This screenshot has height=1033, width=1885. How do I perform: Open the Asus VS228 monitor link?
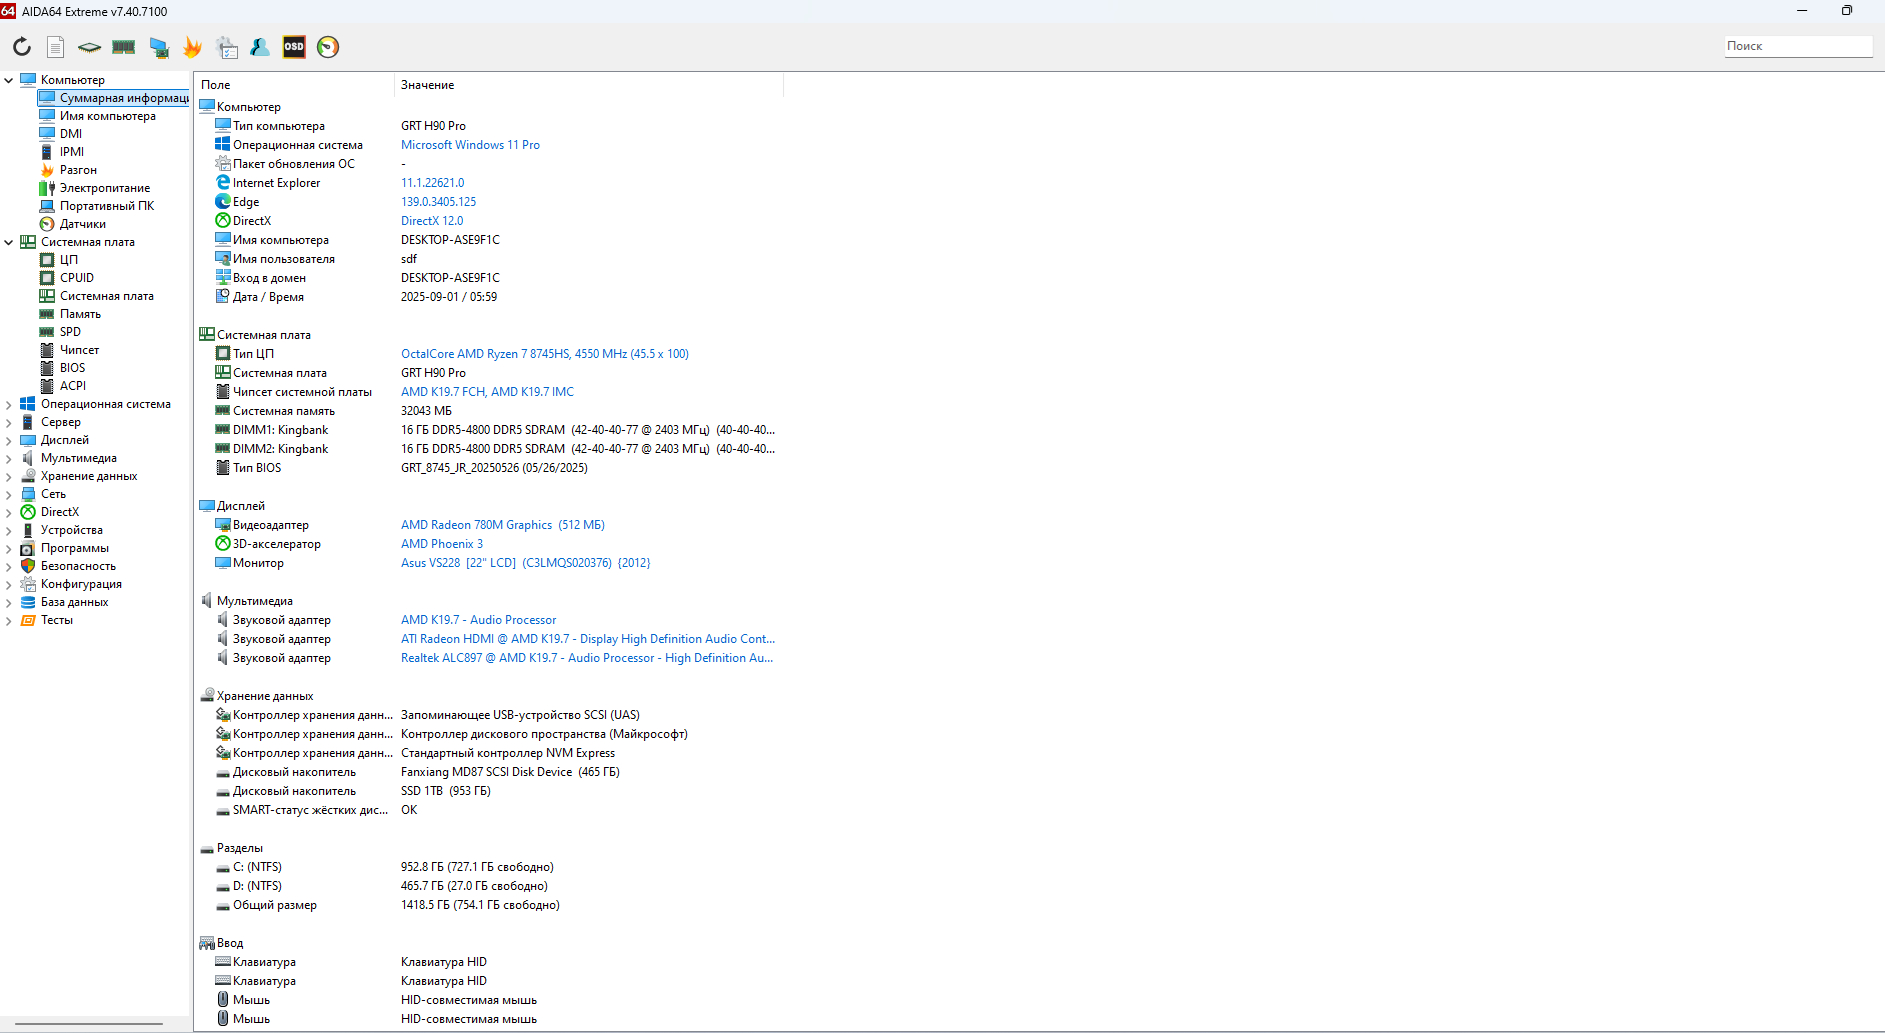click(x=526, y=563)
